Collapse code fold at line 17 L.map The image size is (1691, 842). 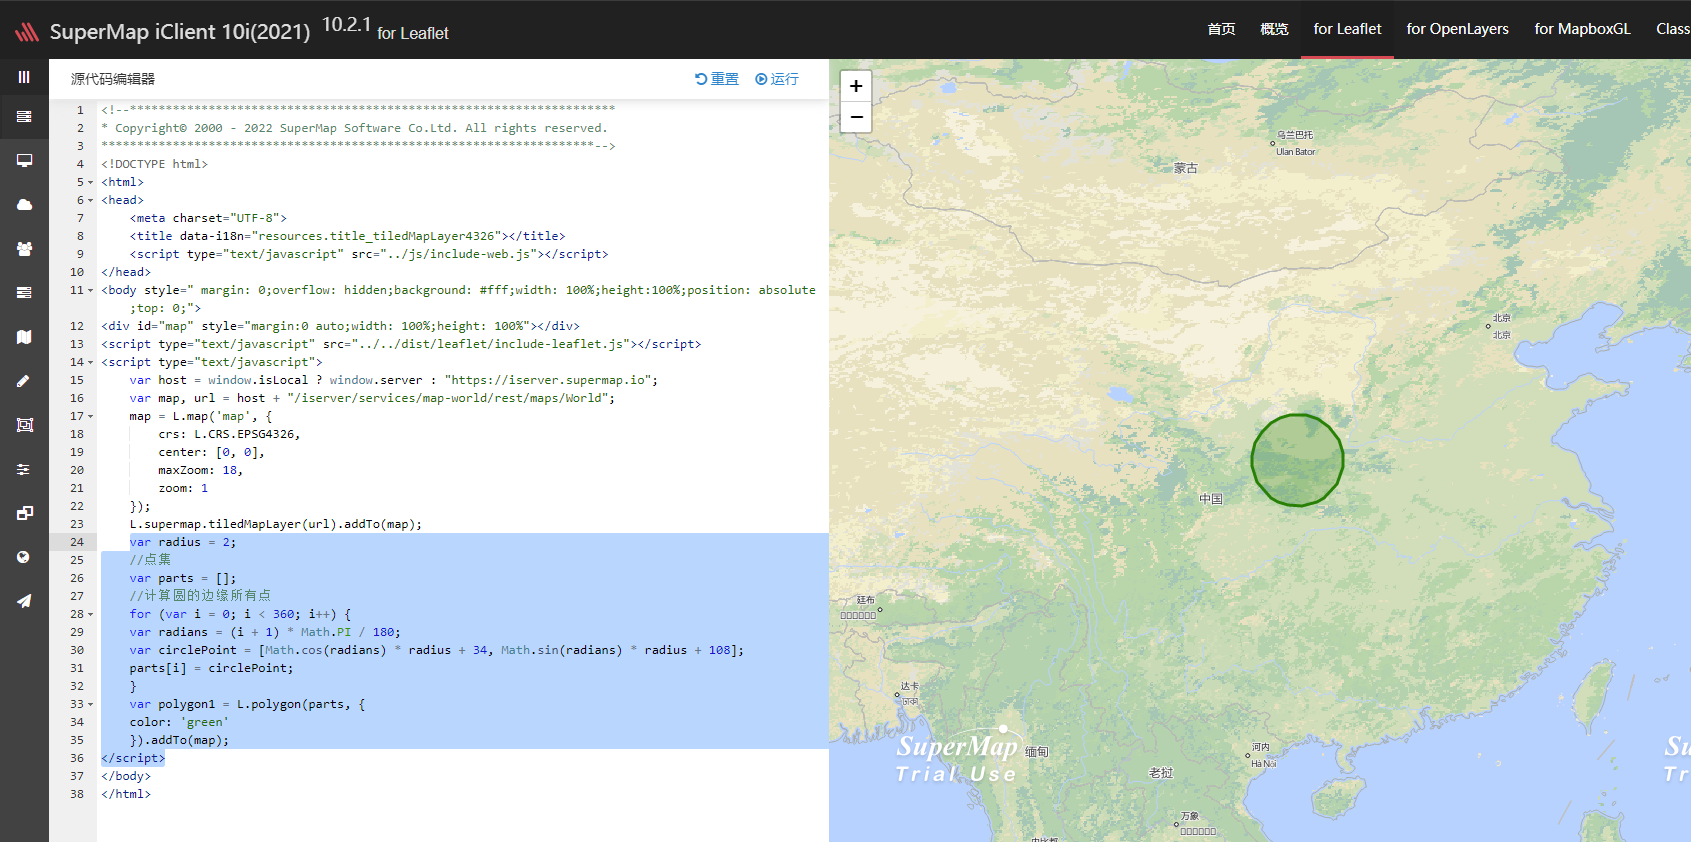(x=90, y=416)
